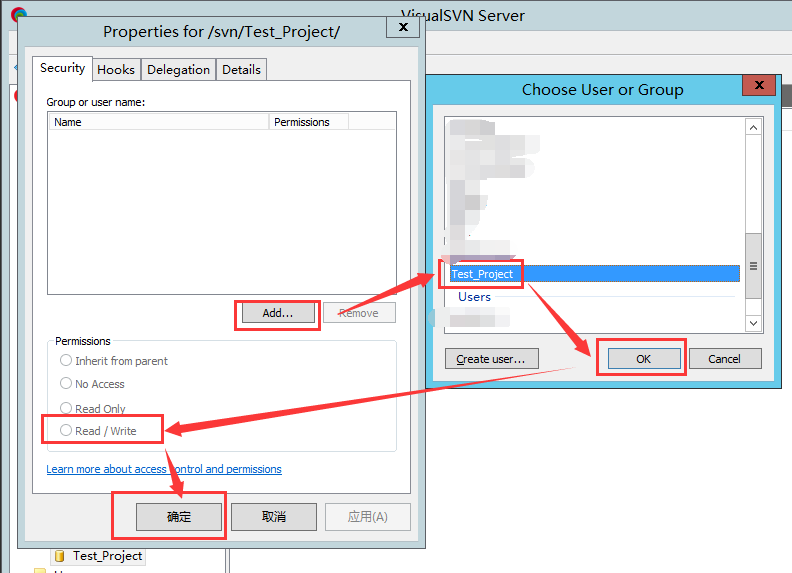Click the 应用(A) apply button

368,516
